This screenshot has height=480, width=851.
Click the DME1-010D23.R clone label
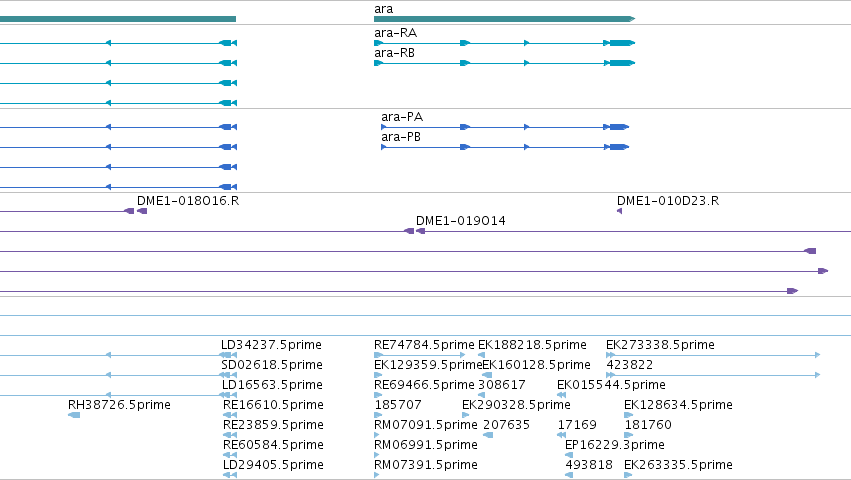(x=668, y=201)
